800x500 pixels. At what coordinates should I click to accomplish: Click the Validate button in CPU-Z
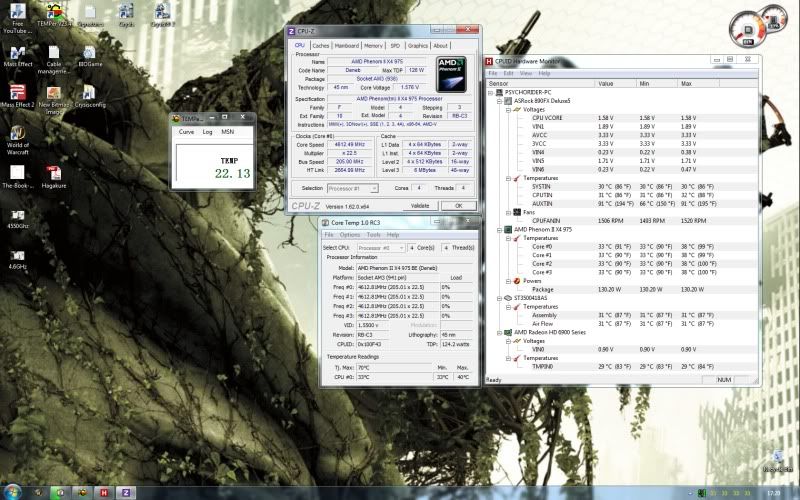pos(420,206)
